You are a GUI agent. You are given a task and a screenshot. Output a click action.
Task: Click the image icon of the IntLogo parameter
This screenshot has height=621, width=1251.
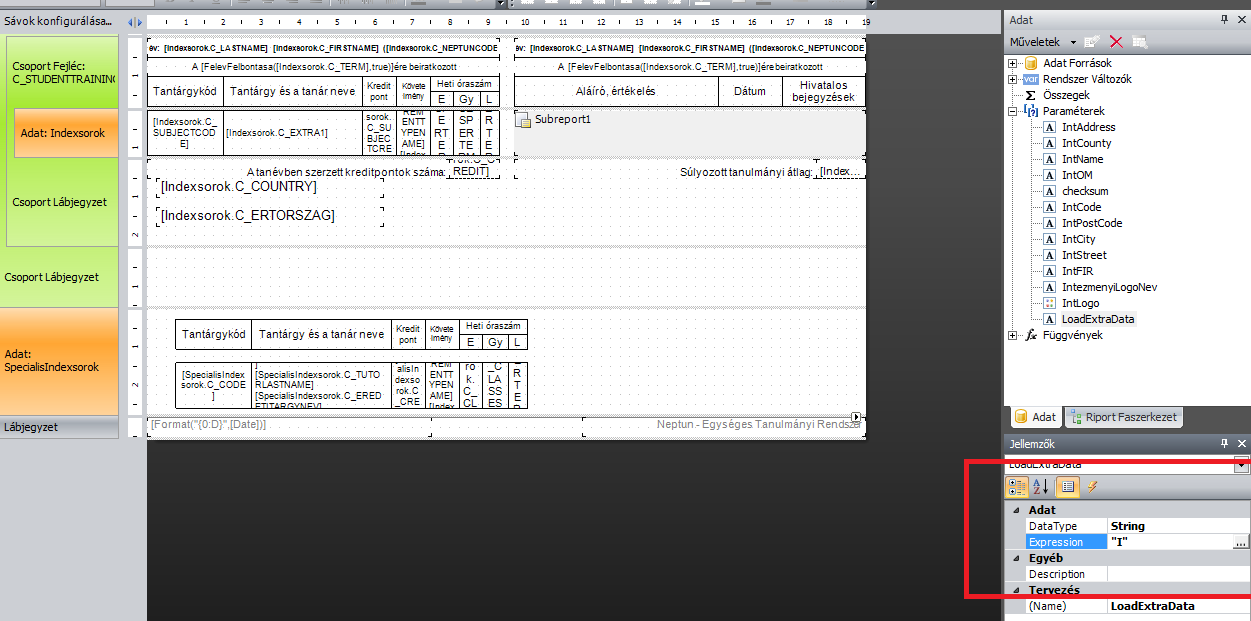(1049, 303)
